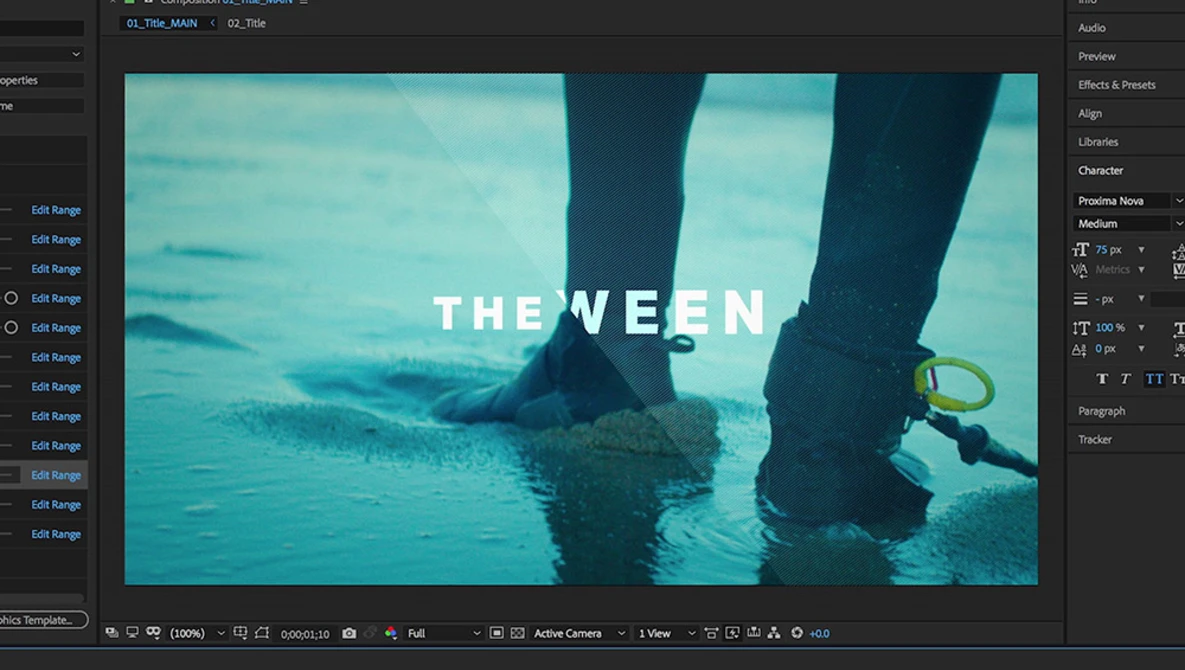
Task: Open the dropdown at top of left panel
Action: [x=42, y=54]
